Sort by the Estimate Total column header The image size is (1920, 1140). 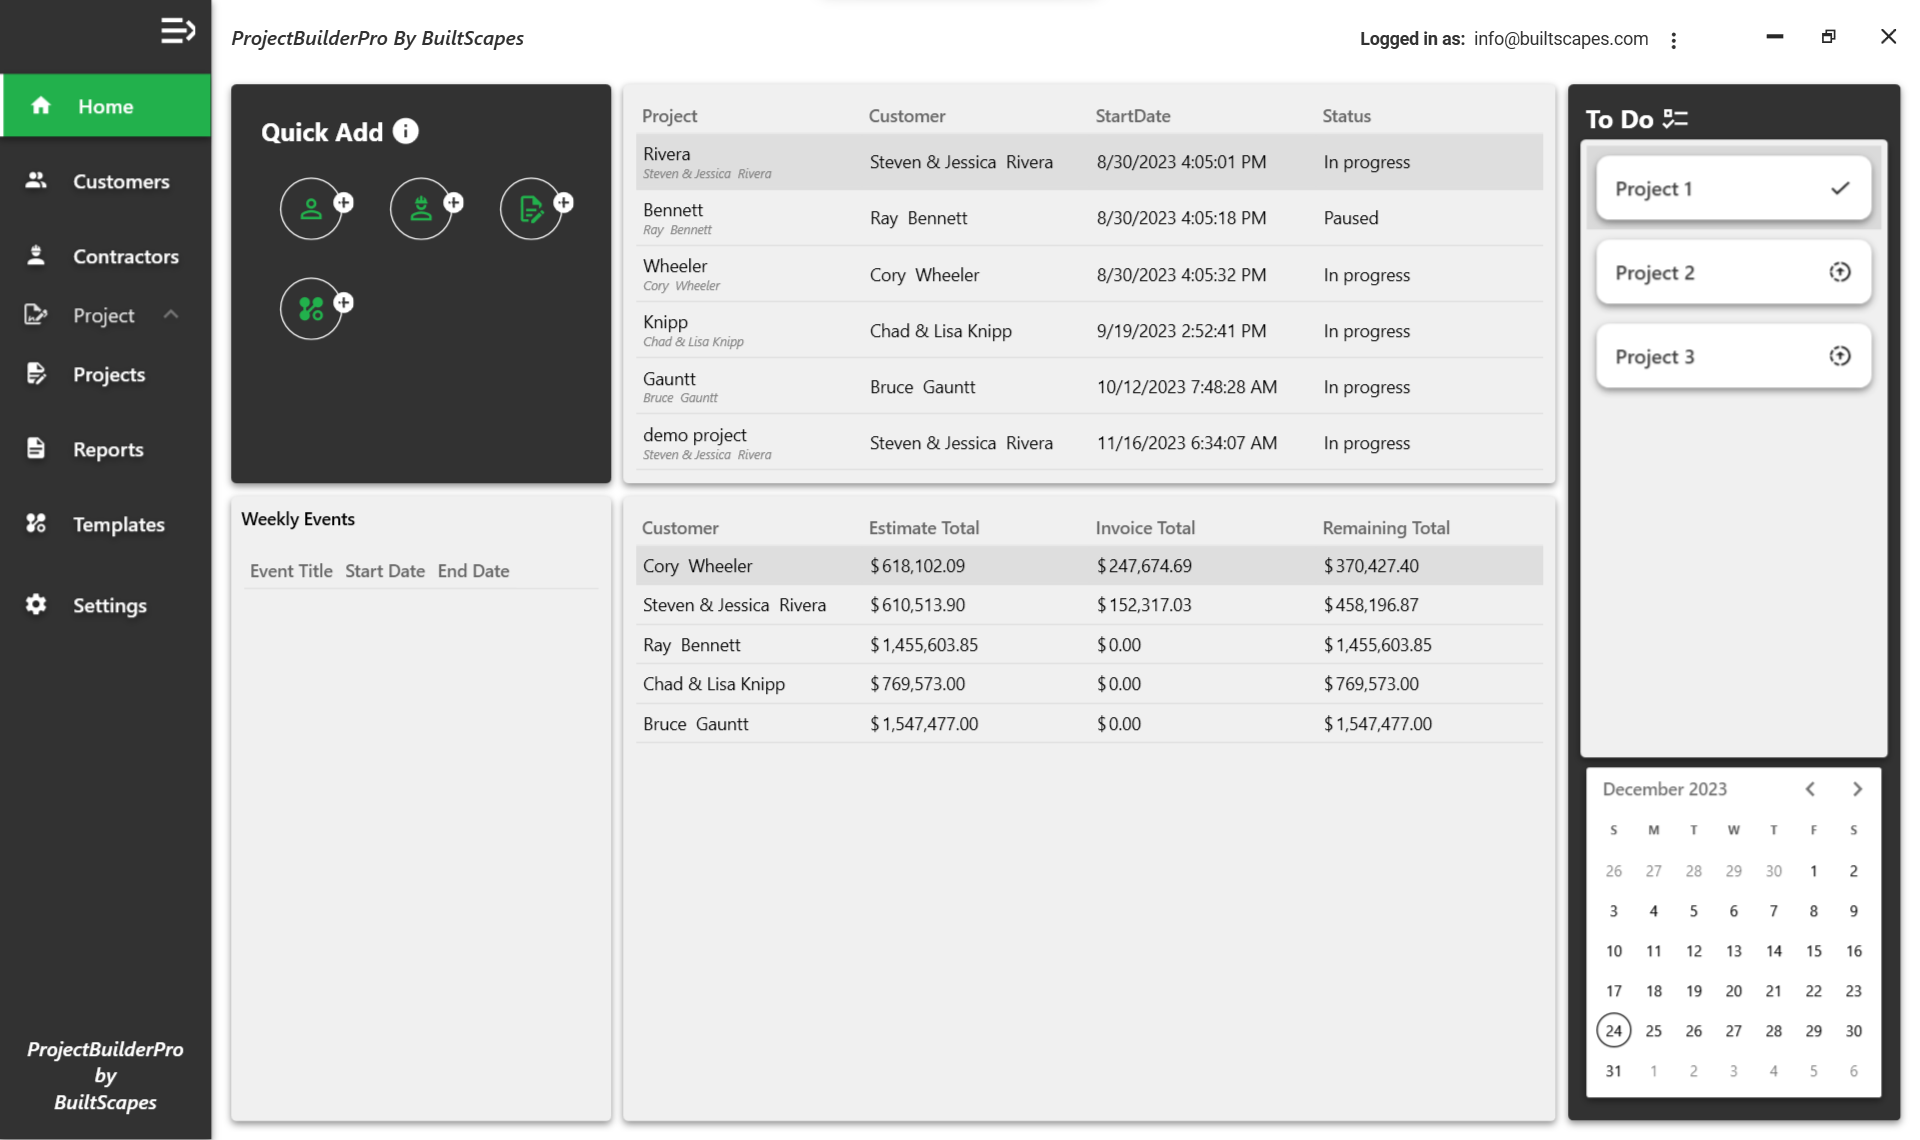pos(923,528)
